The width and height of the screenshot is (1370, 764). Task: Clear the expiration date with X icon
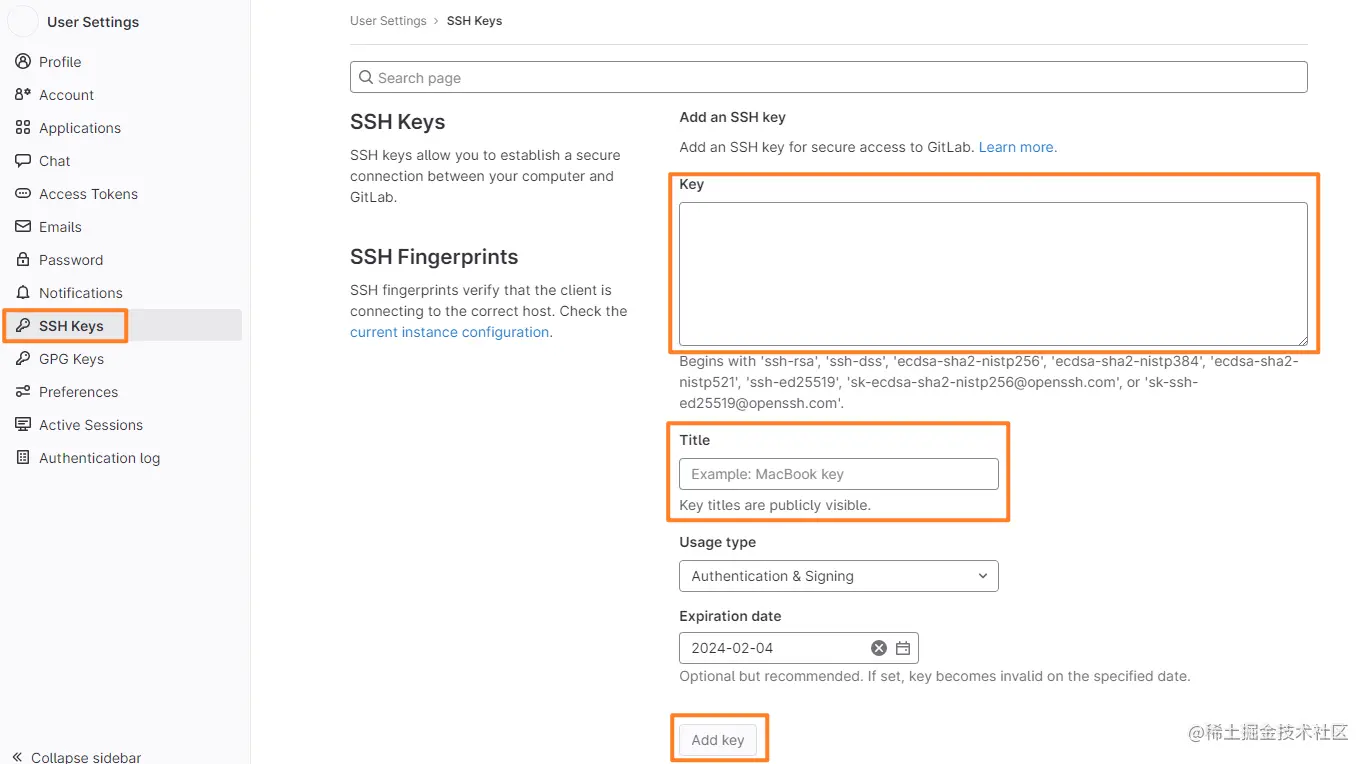879,648
